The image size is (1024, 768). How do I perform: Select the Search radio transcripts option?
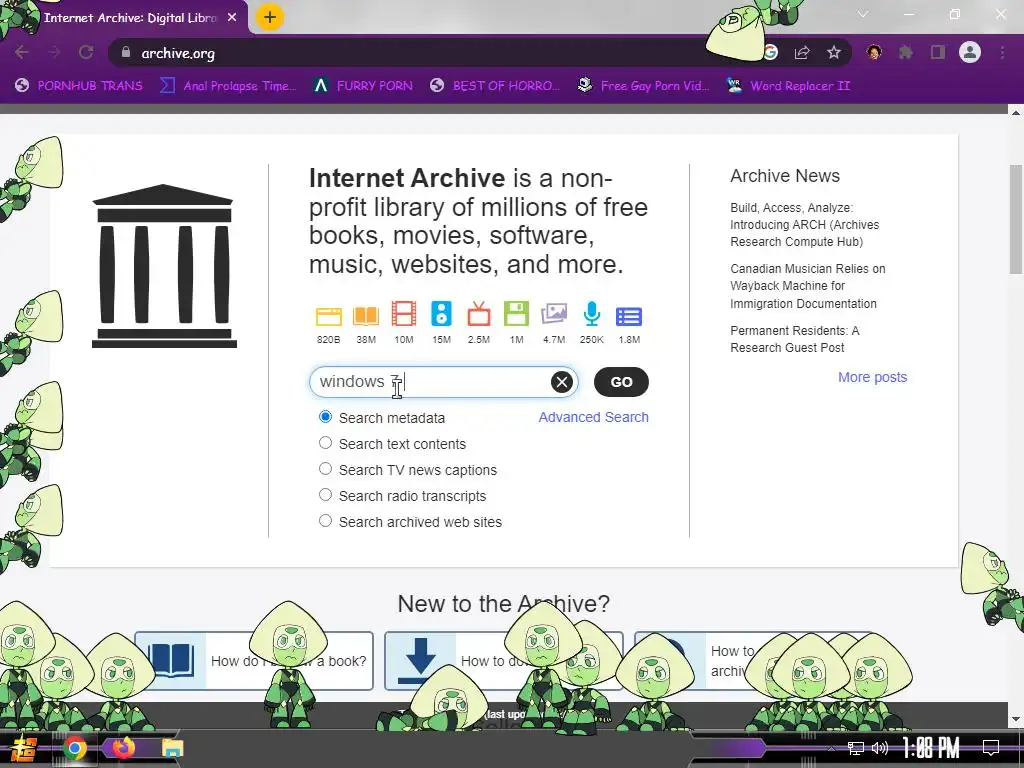tap(325, 495)
